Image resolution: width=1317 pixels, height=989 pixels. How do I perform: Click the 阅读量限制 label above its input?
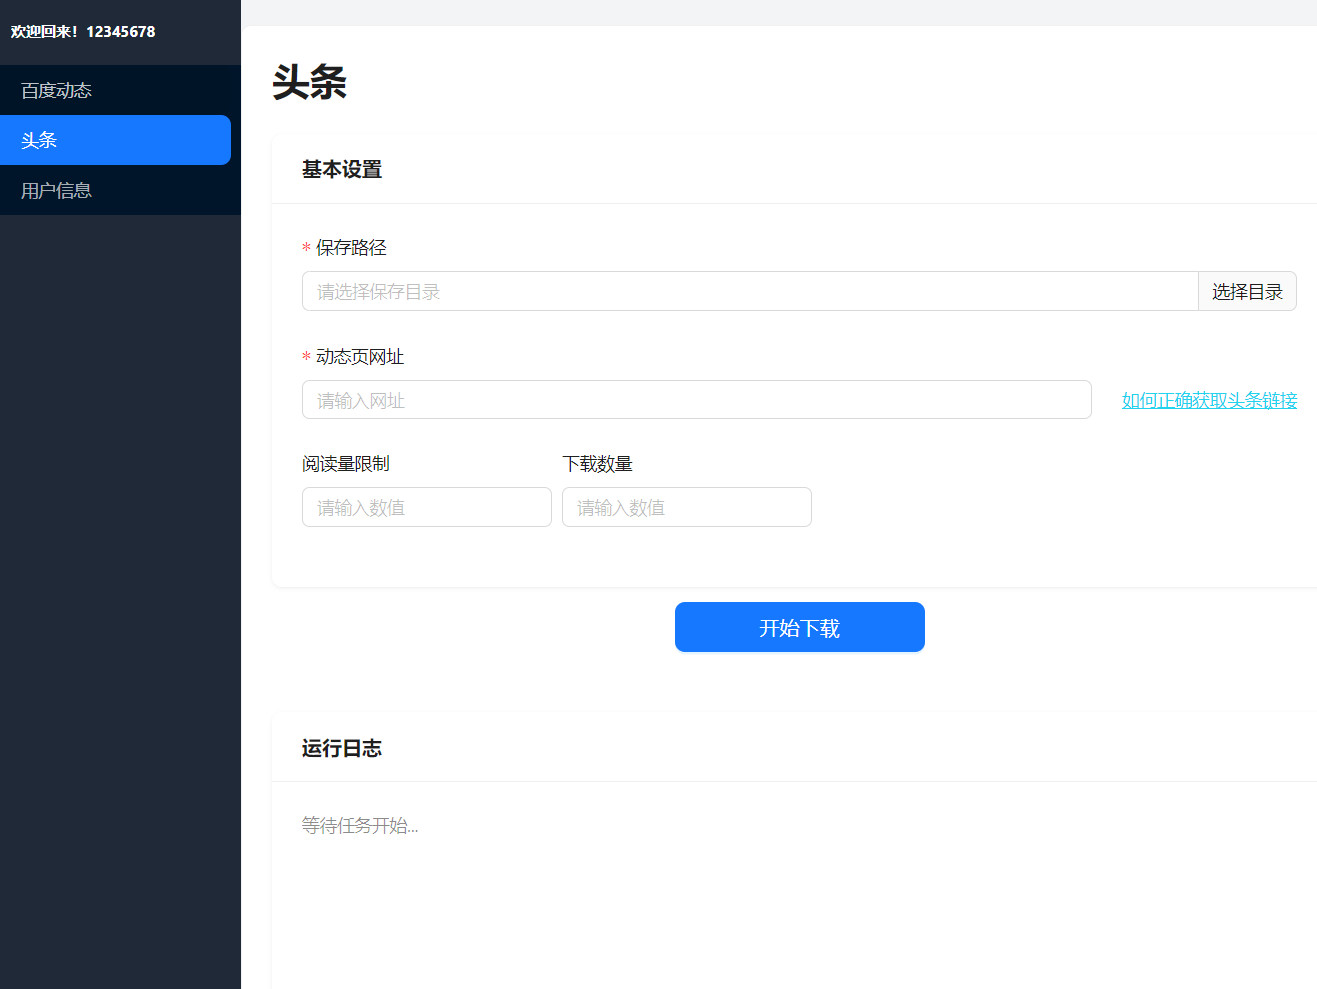pos(345,463)
